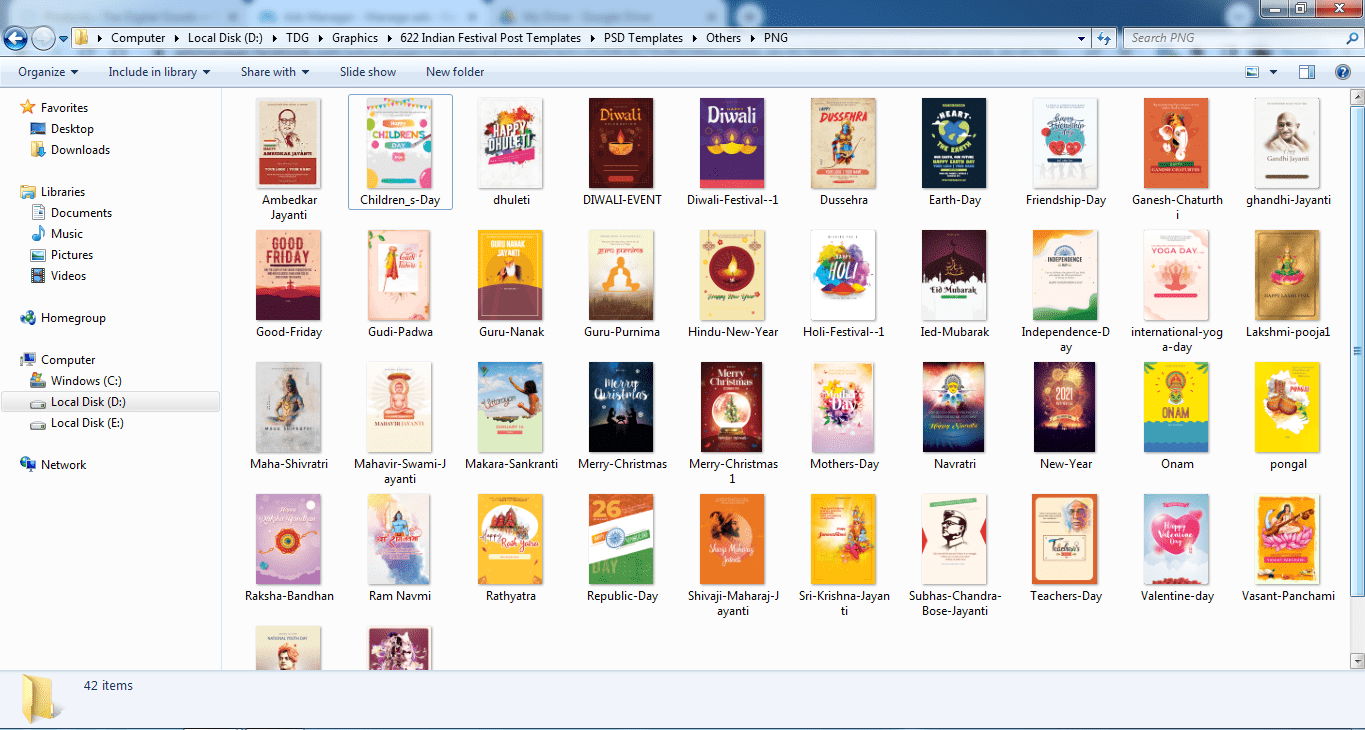Expand the Share with dropdown
The width and height of the screenshot is (1365, 730).
click(274, 72)
